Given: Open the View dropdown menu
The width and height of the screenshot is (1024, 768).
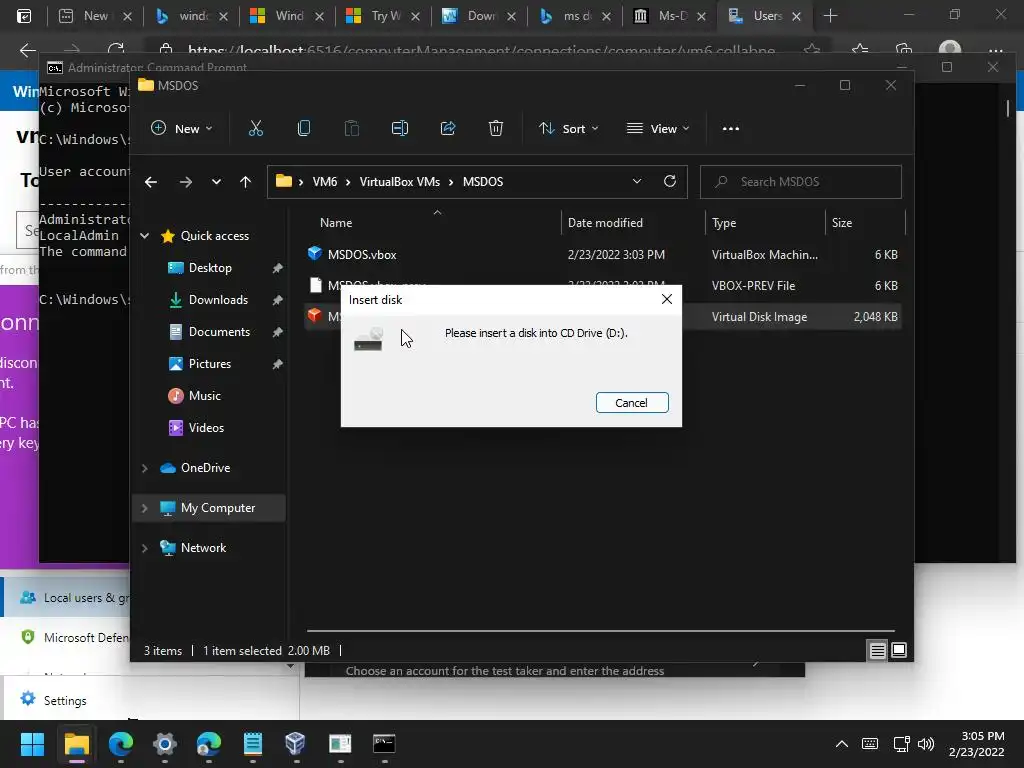Looking at the screenshot, I should click(658, 129).
